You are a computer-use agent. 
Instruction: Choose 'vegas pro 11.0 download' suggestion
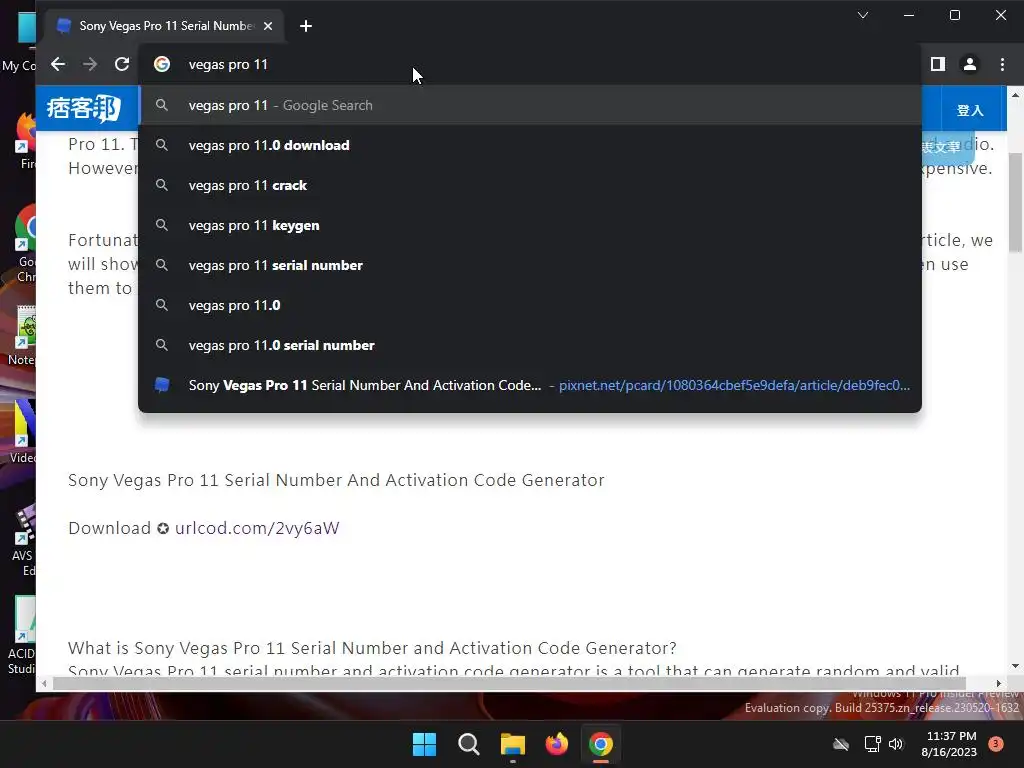530,145
